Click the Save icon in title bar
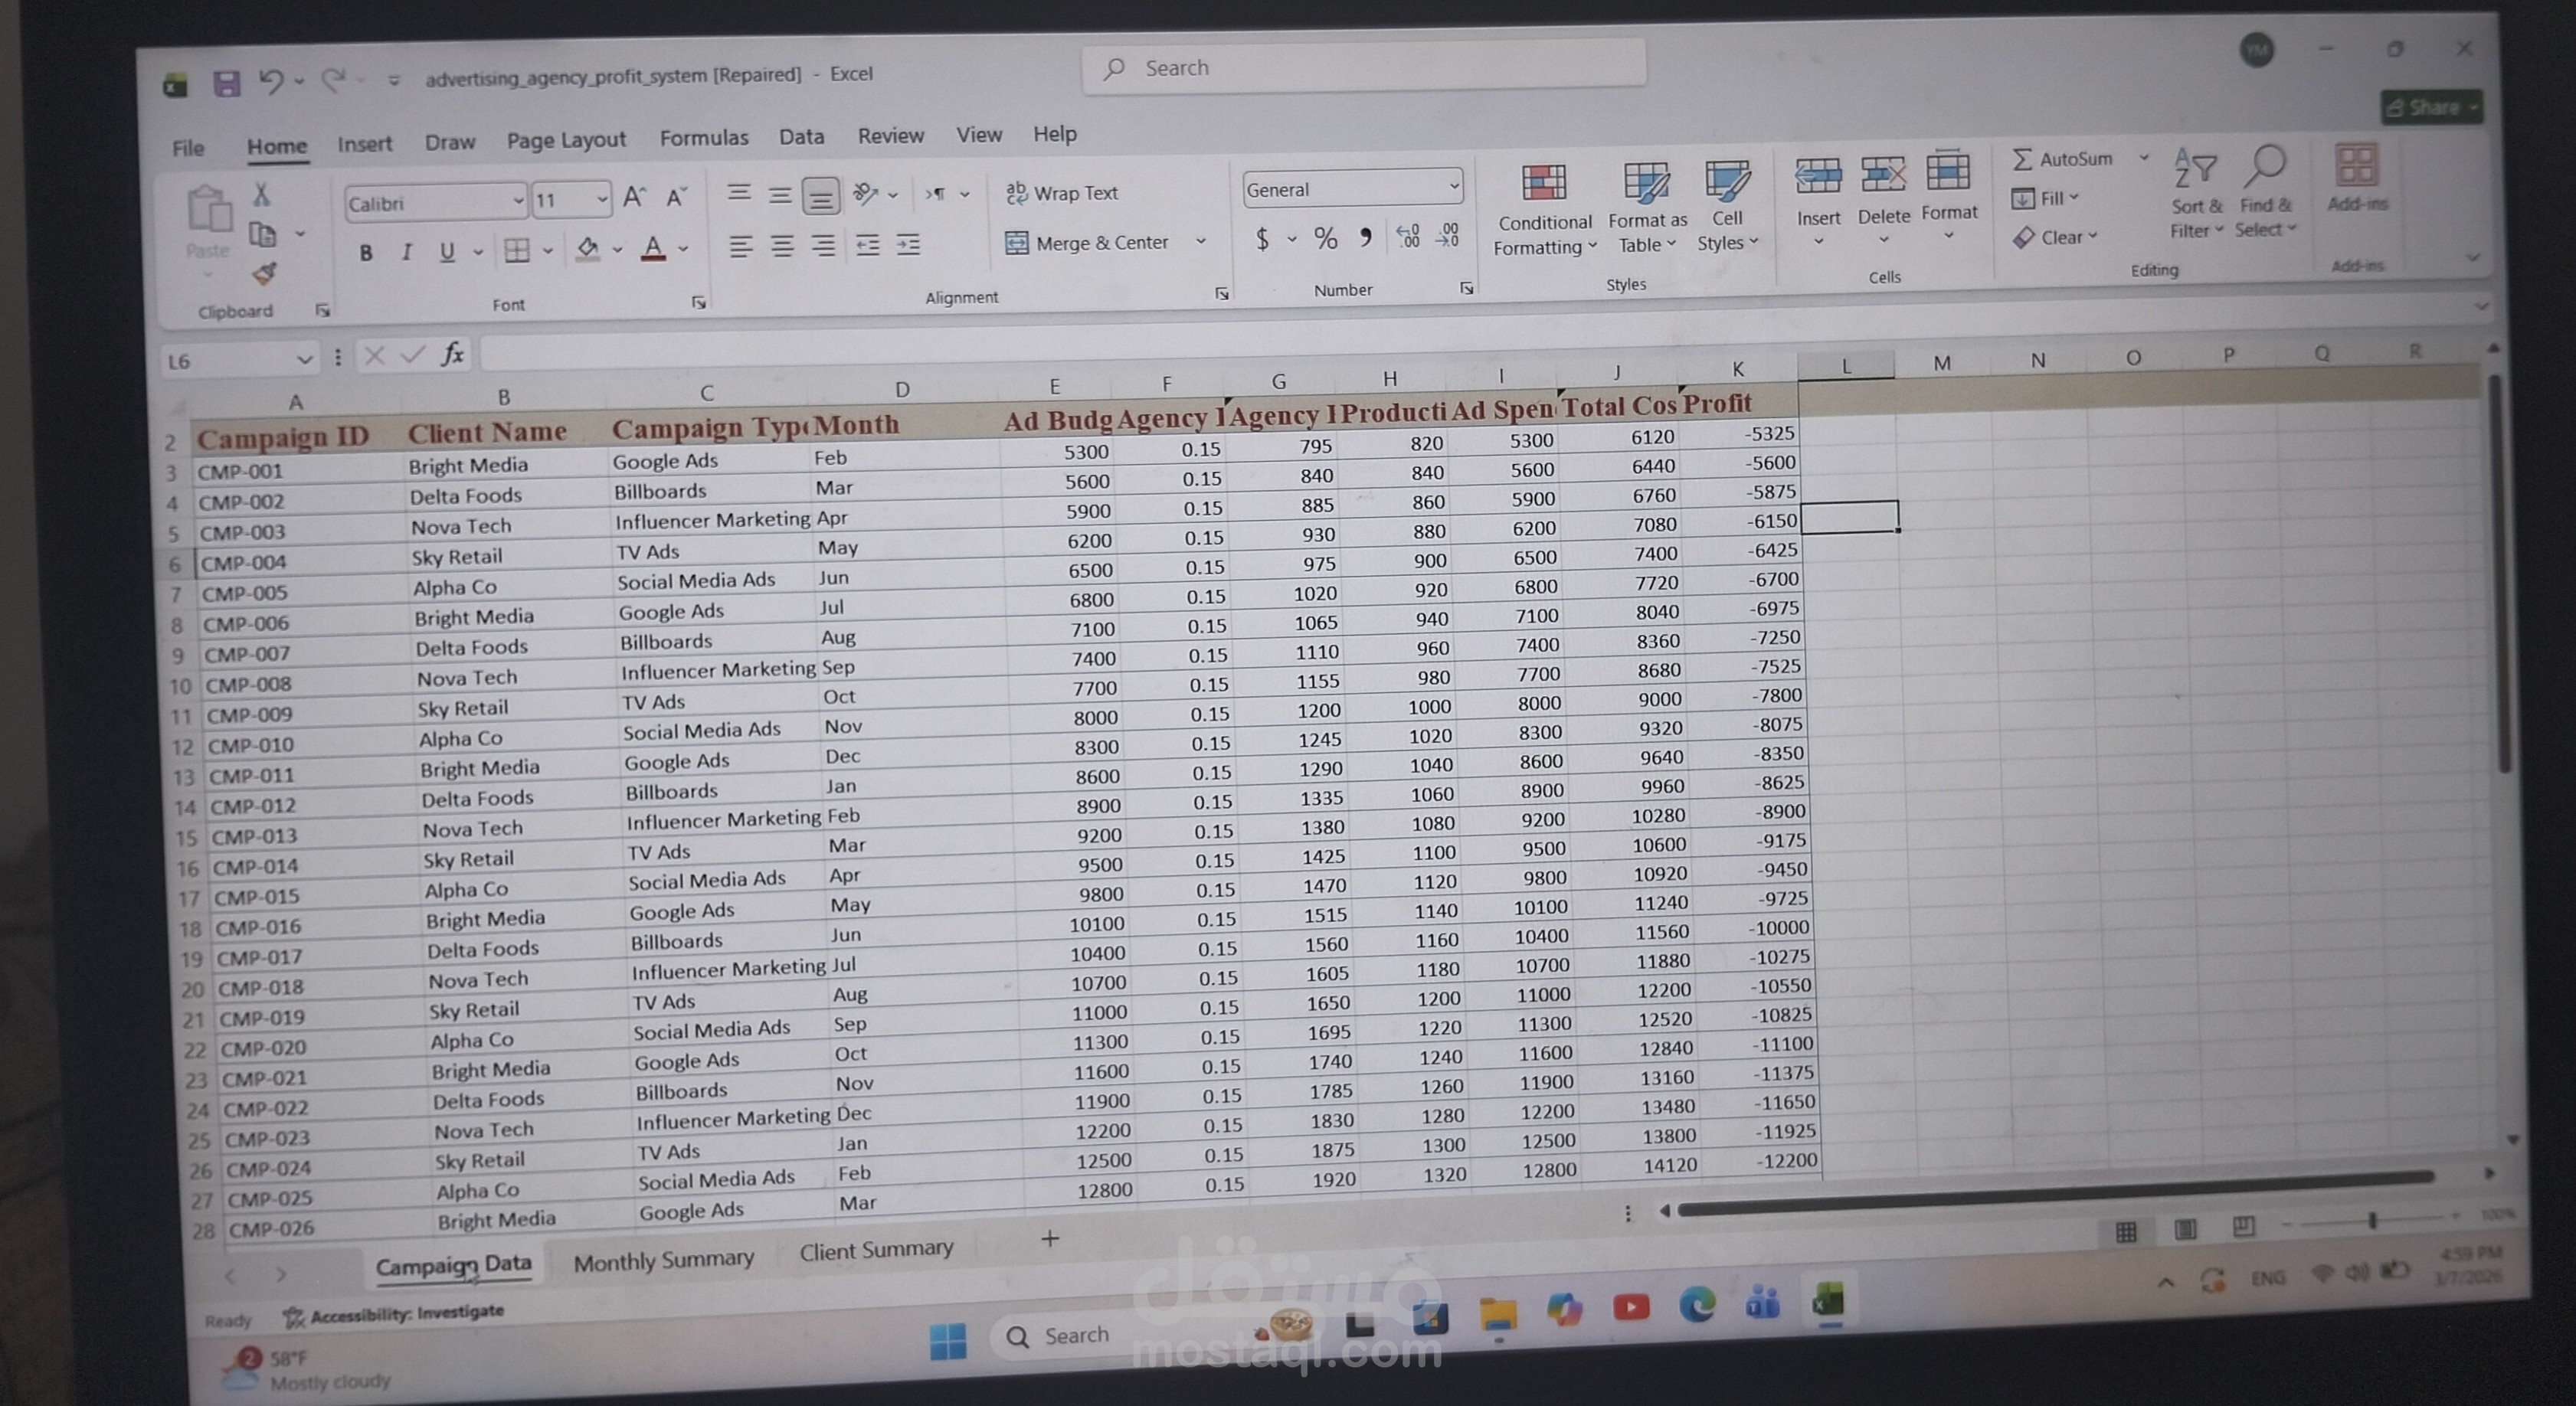This screenshot has width=2576, height=1406. pyautogui.click(x=227, y=83)
